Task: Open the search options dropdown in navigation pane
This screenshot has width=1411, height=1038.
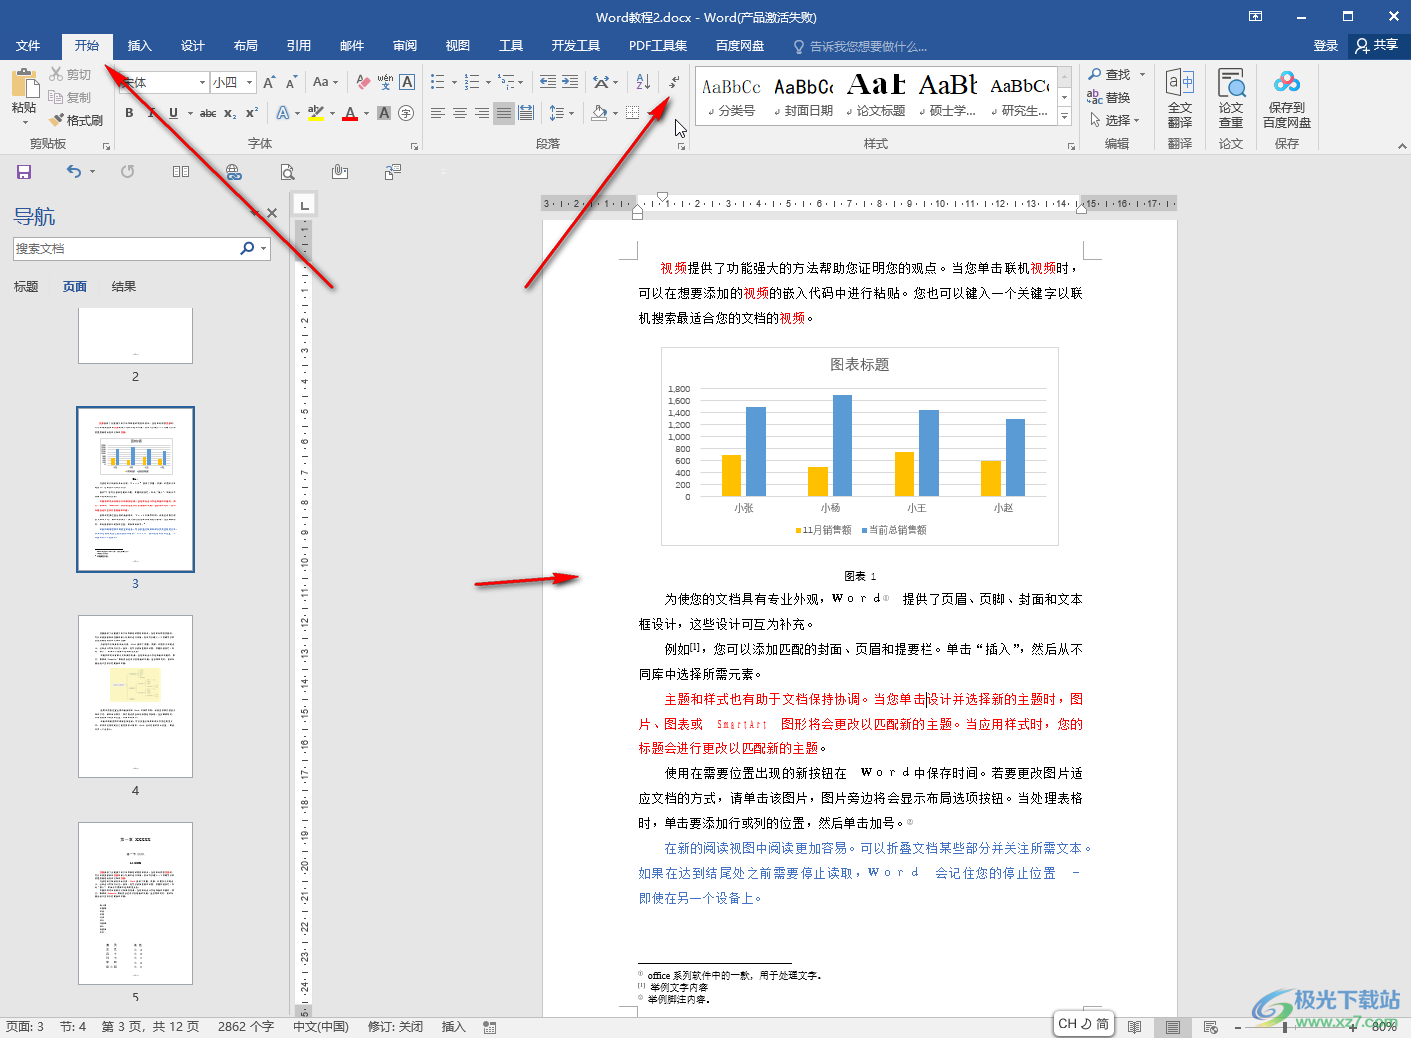Action: click(264, 248)
